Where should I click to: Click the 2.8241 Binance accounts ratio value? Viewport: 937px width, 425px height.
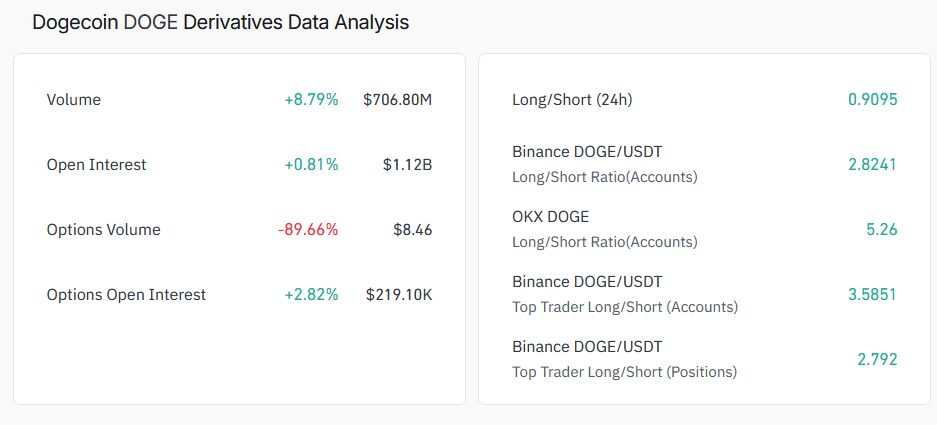(x=872, y=164)
